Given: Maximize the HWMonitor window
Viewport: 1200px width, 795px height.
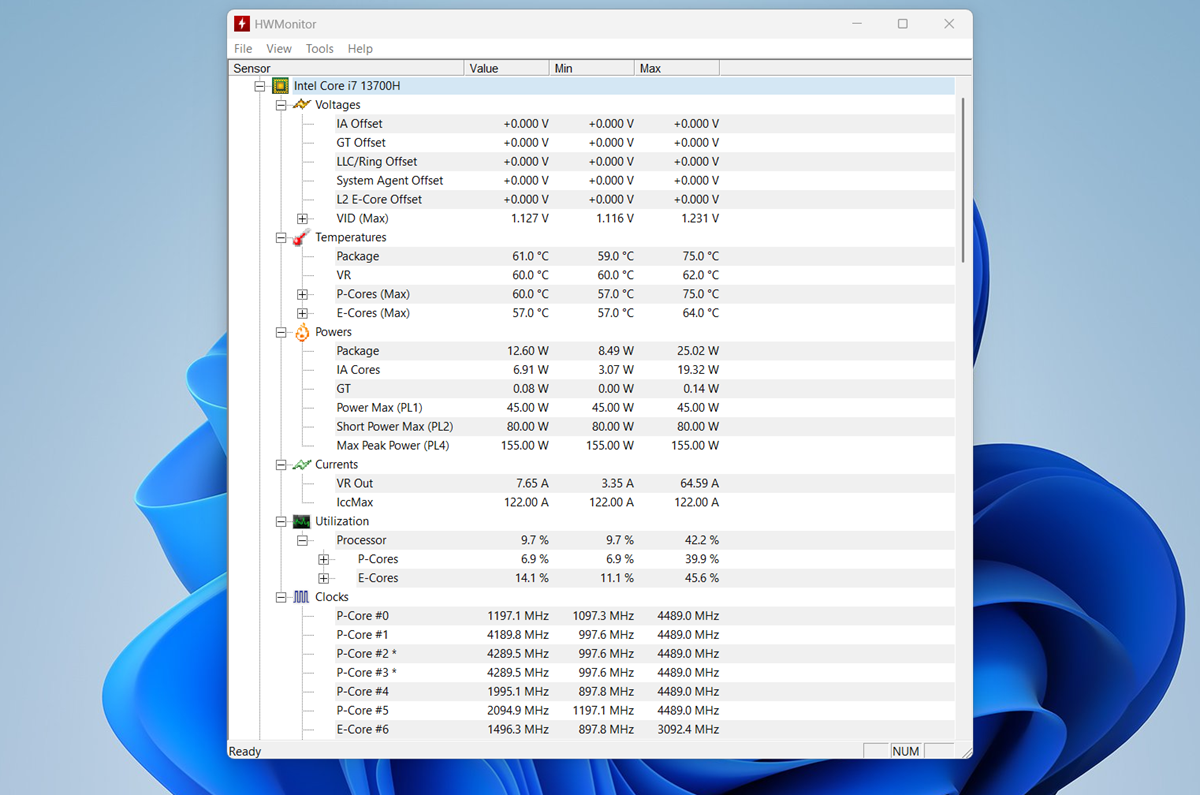Looking at the screenshot, I should 903,24.
